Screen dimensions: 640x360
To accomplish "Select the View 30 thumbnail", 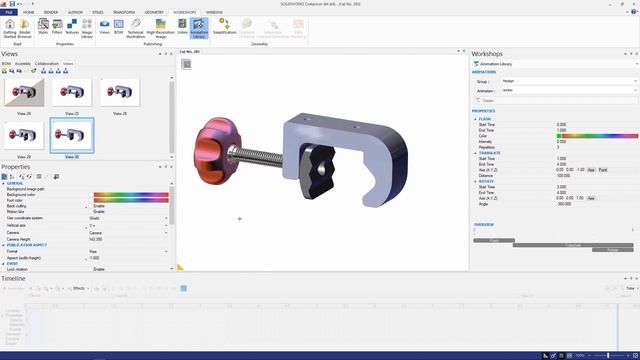I will coord(72,135).
